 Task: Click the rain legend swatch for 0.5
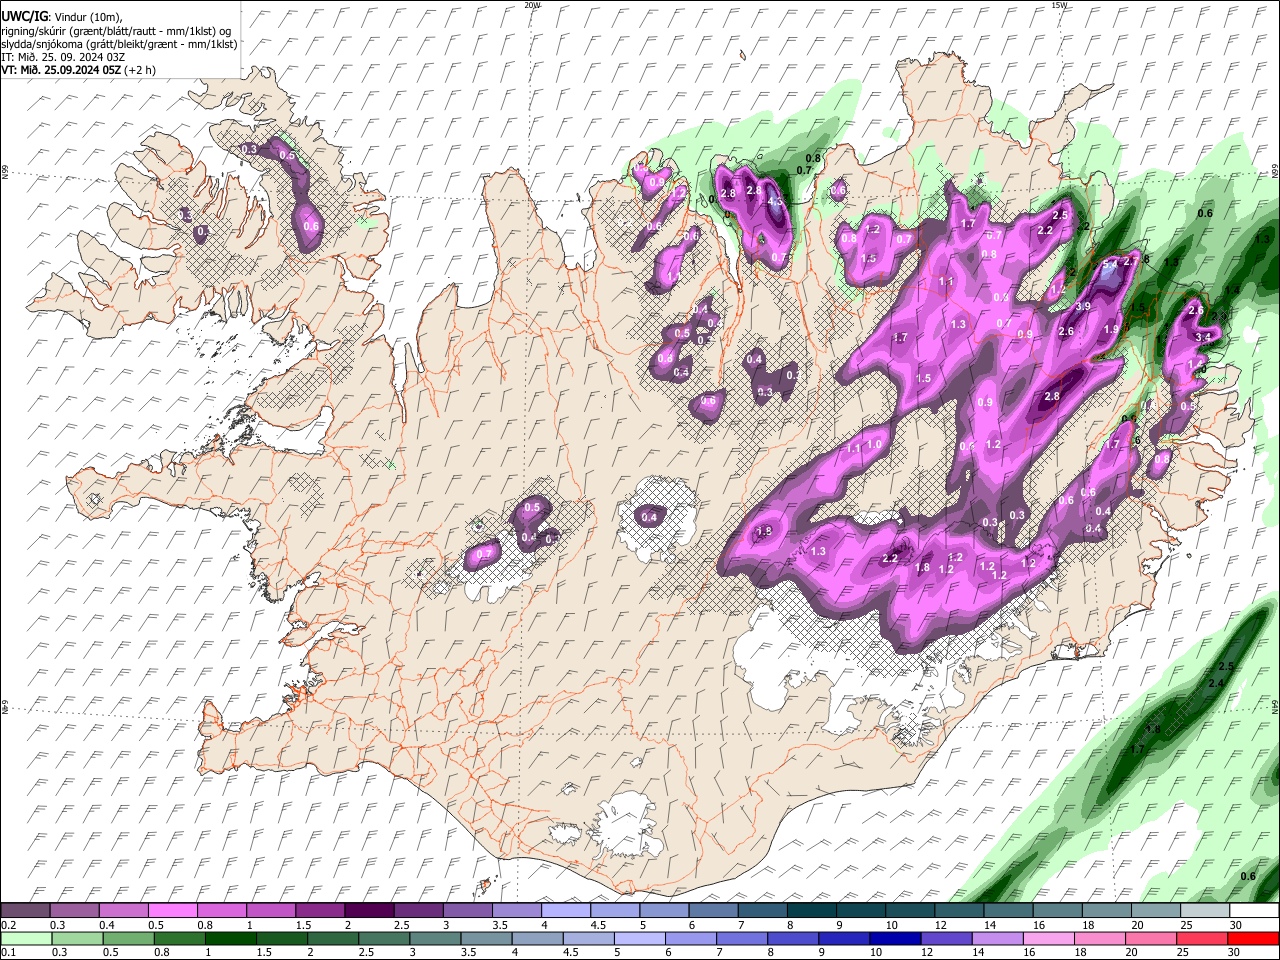pyautogui.click(x=128, y=939)
